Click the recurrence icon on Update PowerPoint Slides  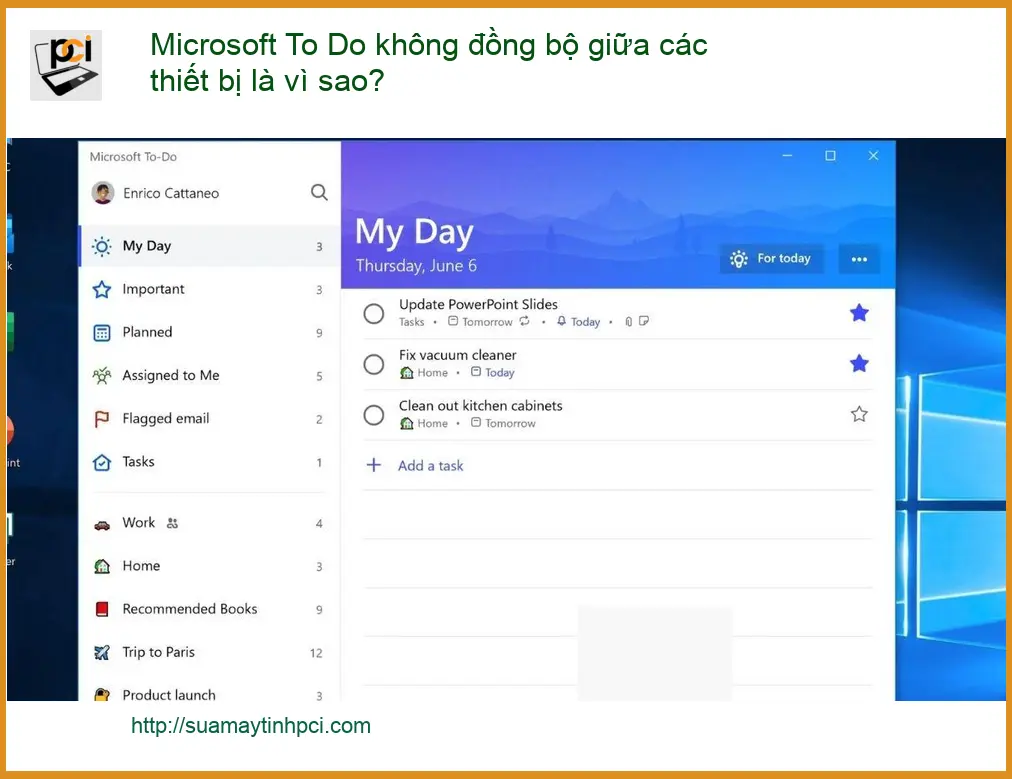(524, 321)
